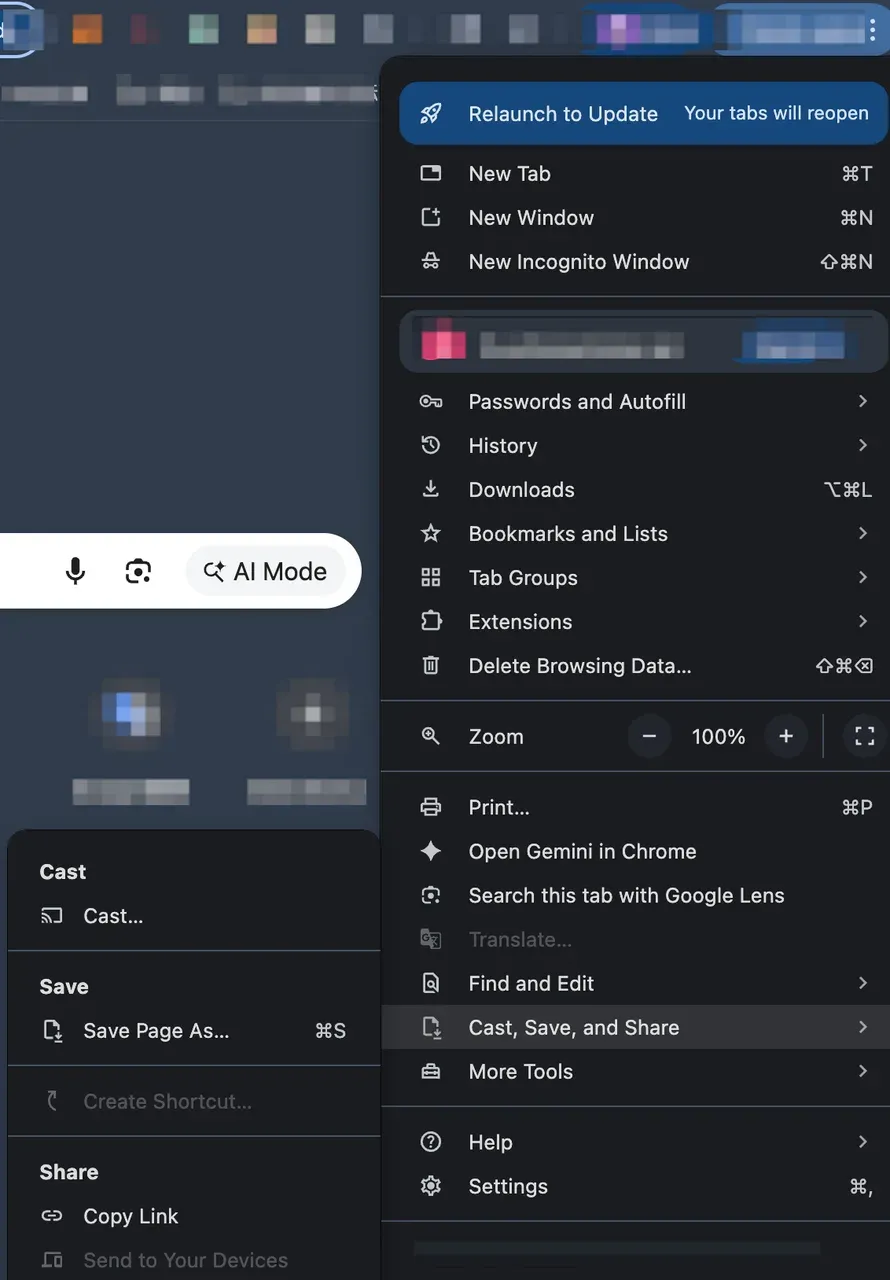The width and height of the screenshot is (890, 1280).
Task: Click the trash icon for Delete Browsing Data
Action: (x=431, y=666)
